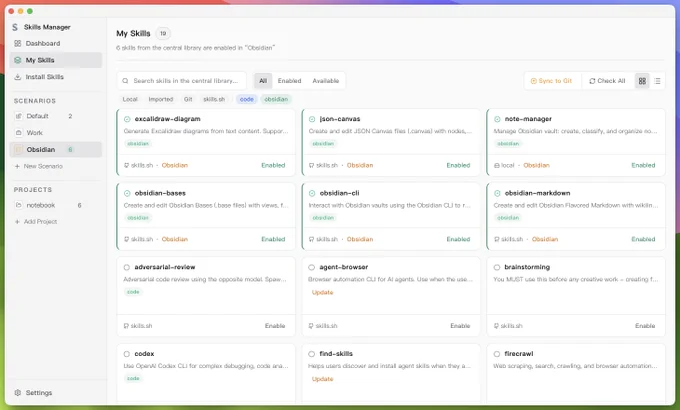Click Obsidian scenario link on note-manager
Viewport: 680px width, 410px height.
[x=536, y=165]
